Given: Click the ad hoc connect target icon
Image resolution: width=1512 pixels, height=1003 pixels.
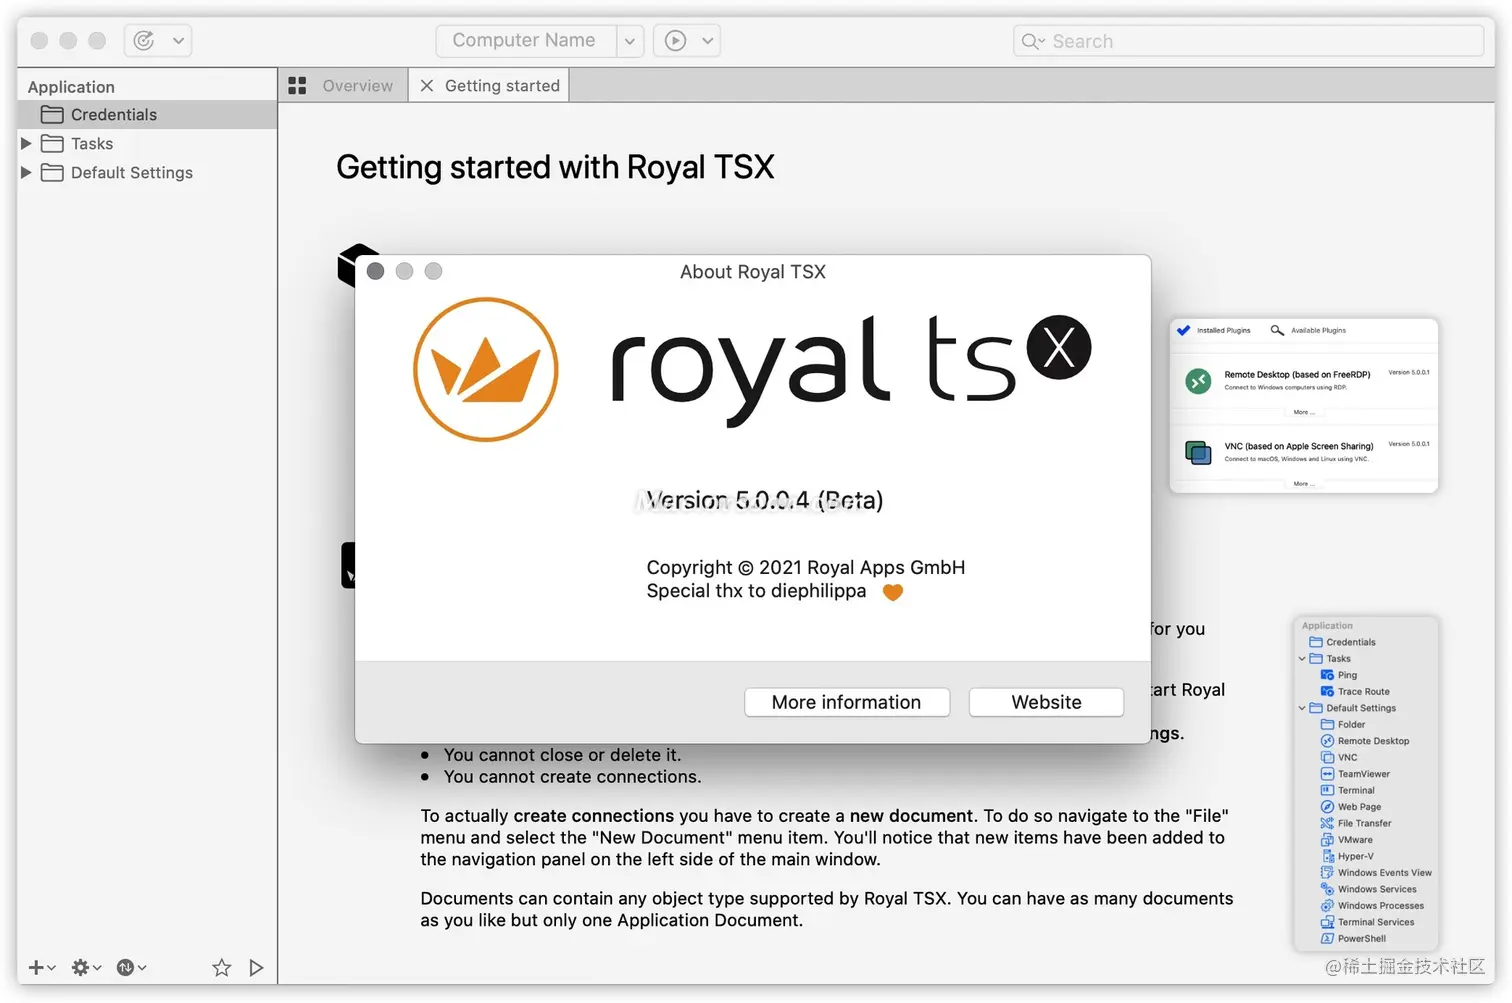Looking at the screenshot, I should pos(144,40).
